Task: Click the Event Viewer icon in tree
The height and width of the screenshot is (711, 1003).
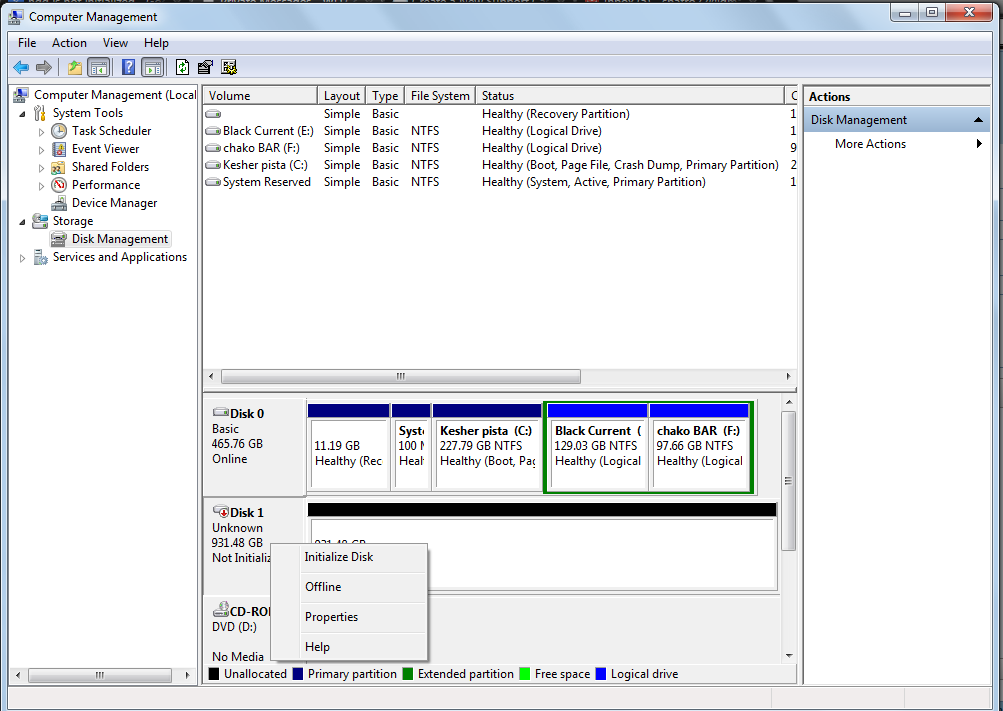Action: click(x=59, y=149)
